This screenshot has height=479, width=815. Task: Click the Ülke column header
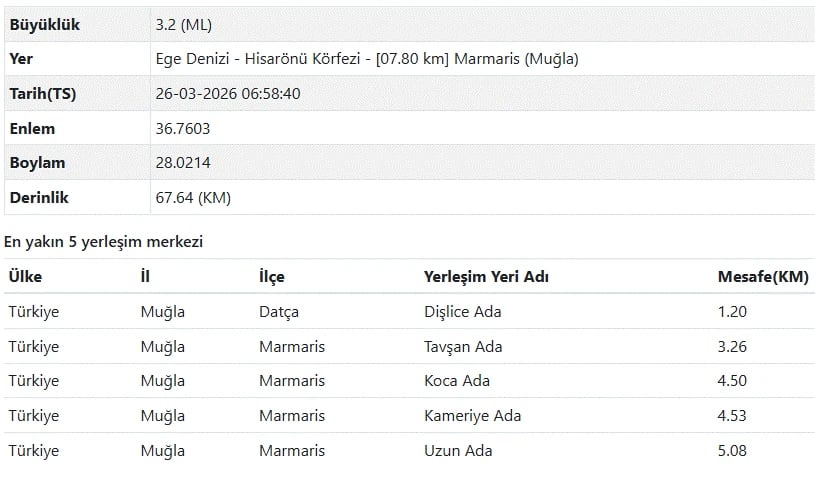click(x=25, y=277)
